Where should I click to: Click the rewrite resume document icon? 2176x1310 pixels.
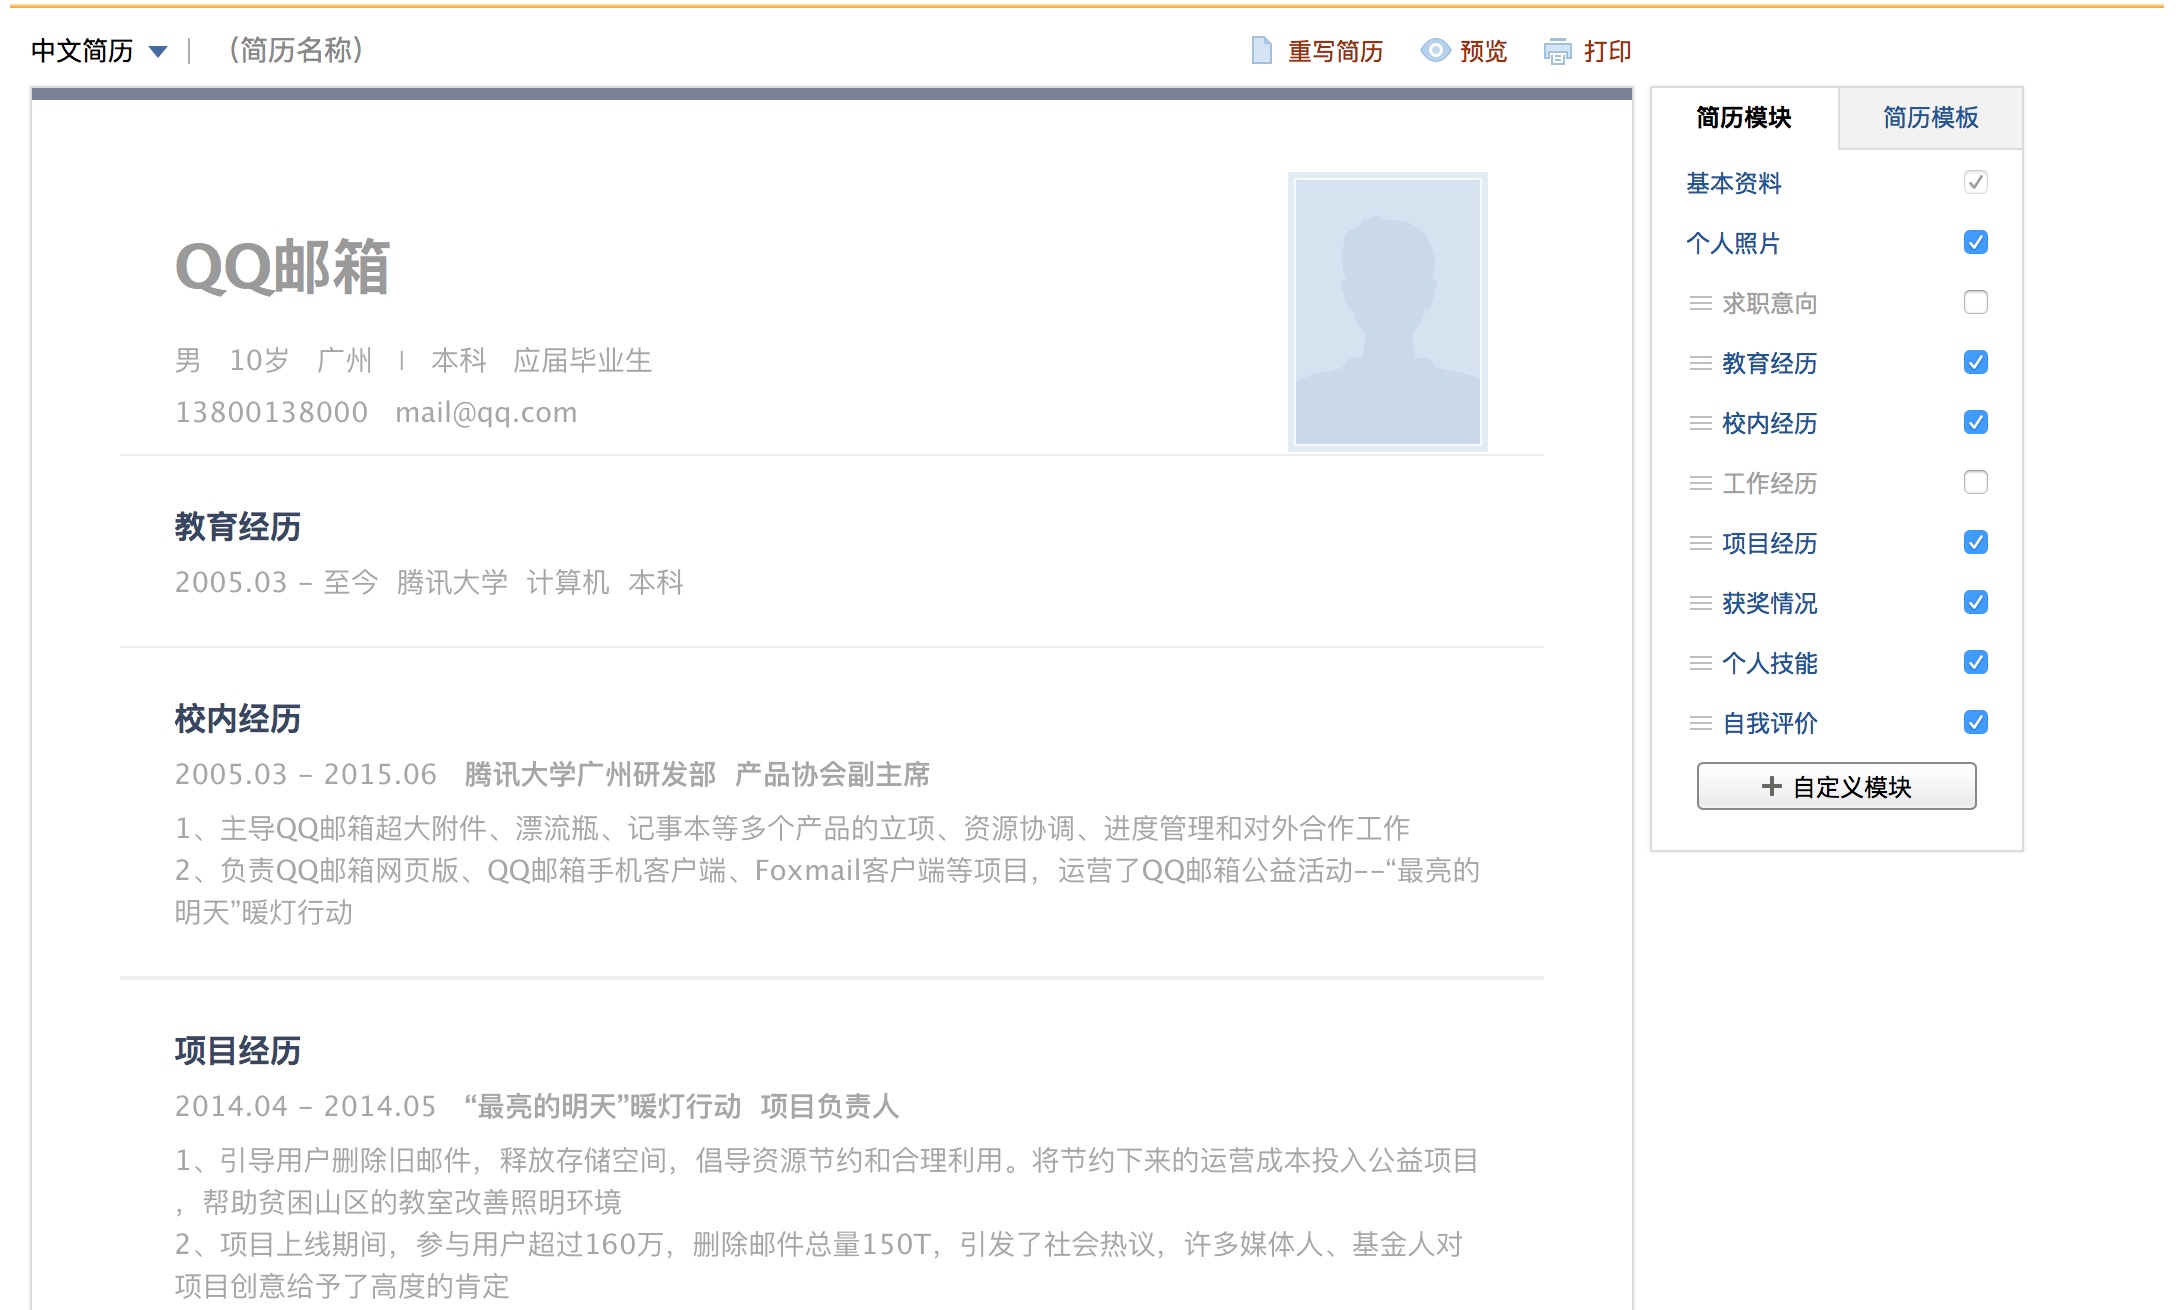(1262, 50)
